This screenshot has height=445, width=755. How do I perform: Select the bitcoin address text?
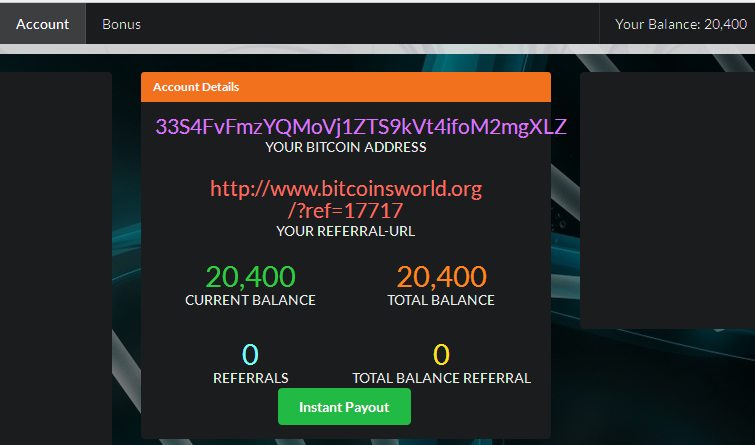click(x=361, y=127)
